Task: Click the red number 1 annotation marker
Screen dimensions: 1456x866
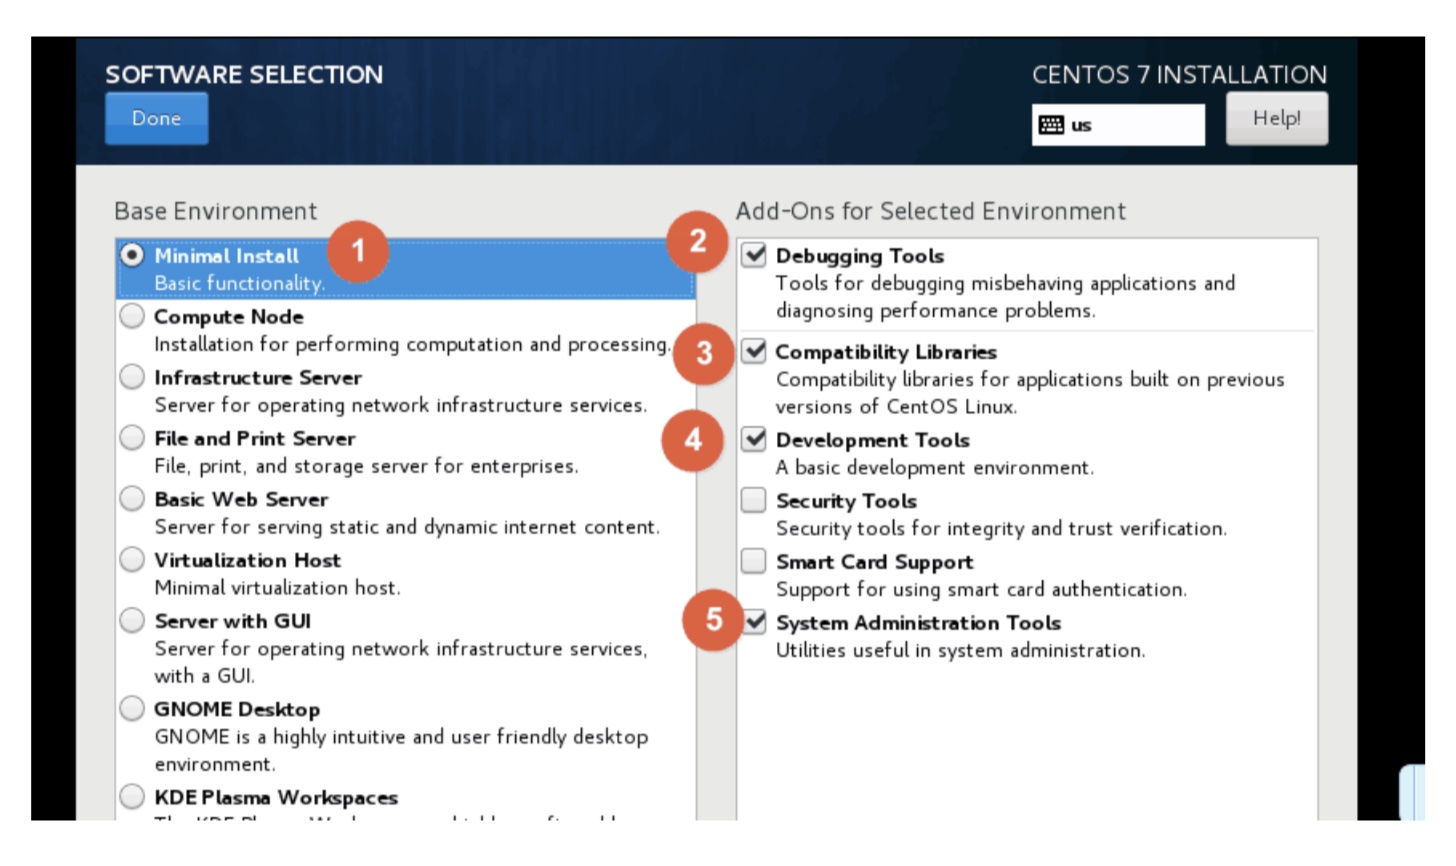Action: tap(358, 251)
